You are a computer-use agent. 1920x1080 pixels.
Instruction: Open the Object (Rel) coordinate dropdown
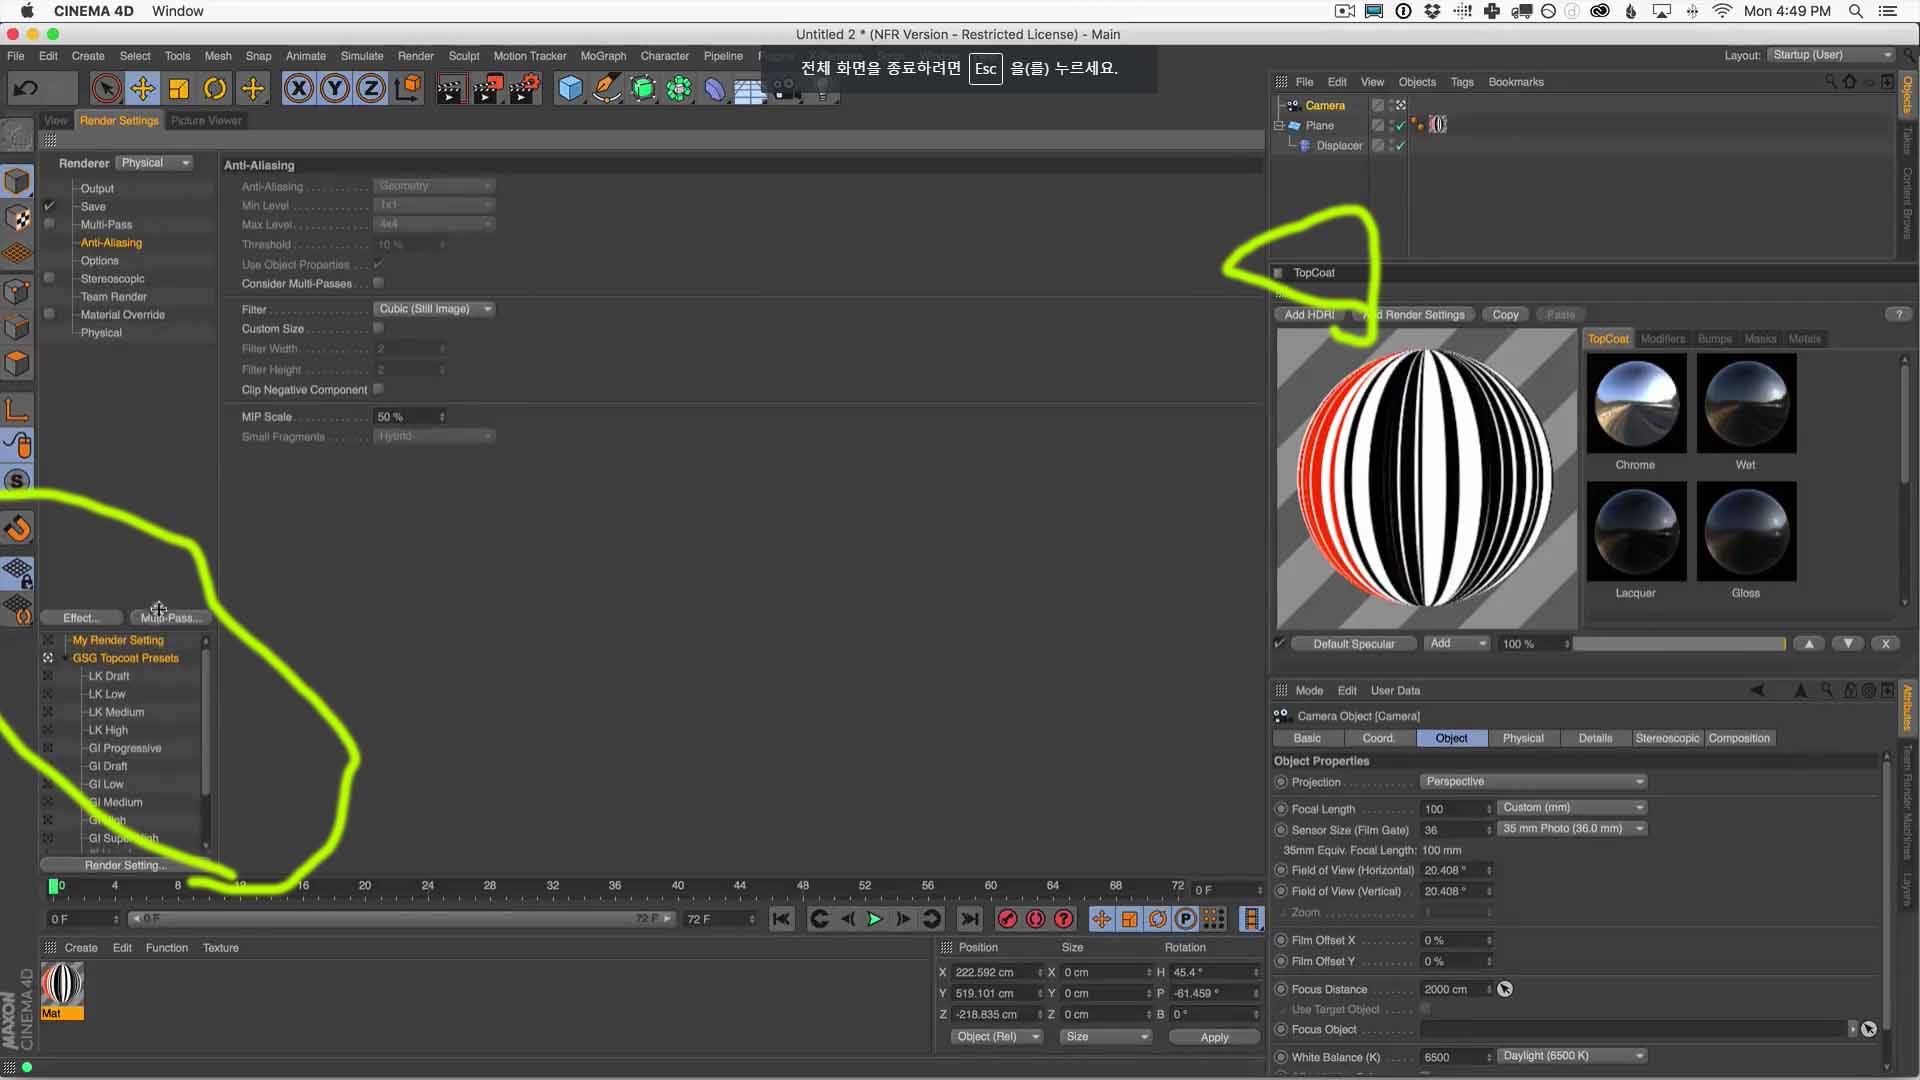[996, 1037]
